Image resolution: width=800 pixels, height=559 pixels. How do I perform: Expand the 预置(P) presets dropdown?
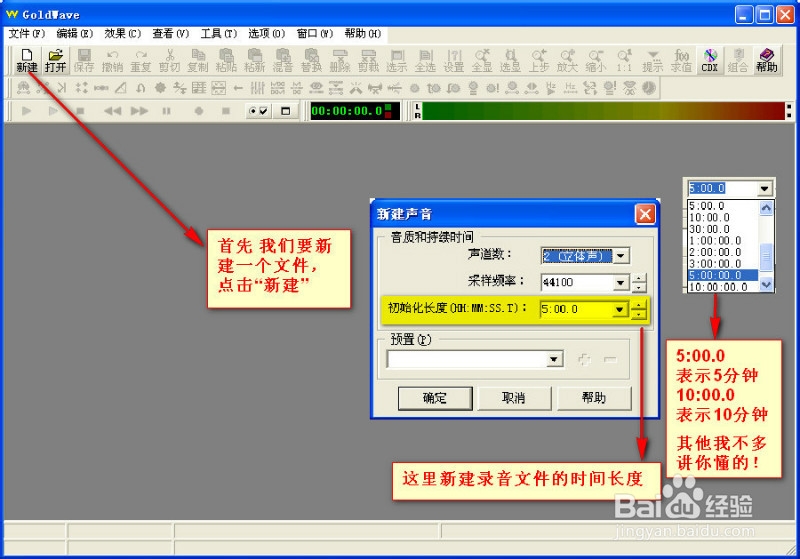pyautogui.click(x=554, y=360)
